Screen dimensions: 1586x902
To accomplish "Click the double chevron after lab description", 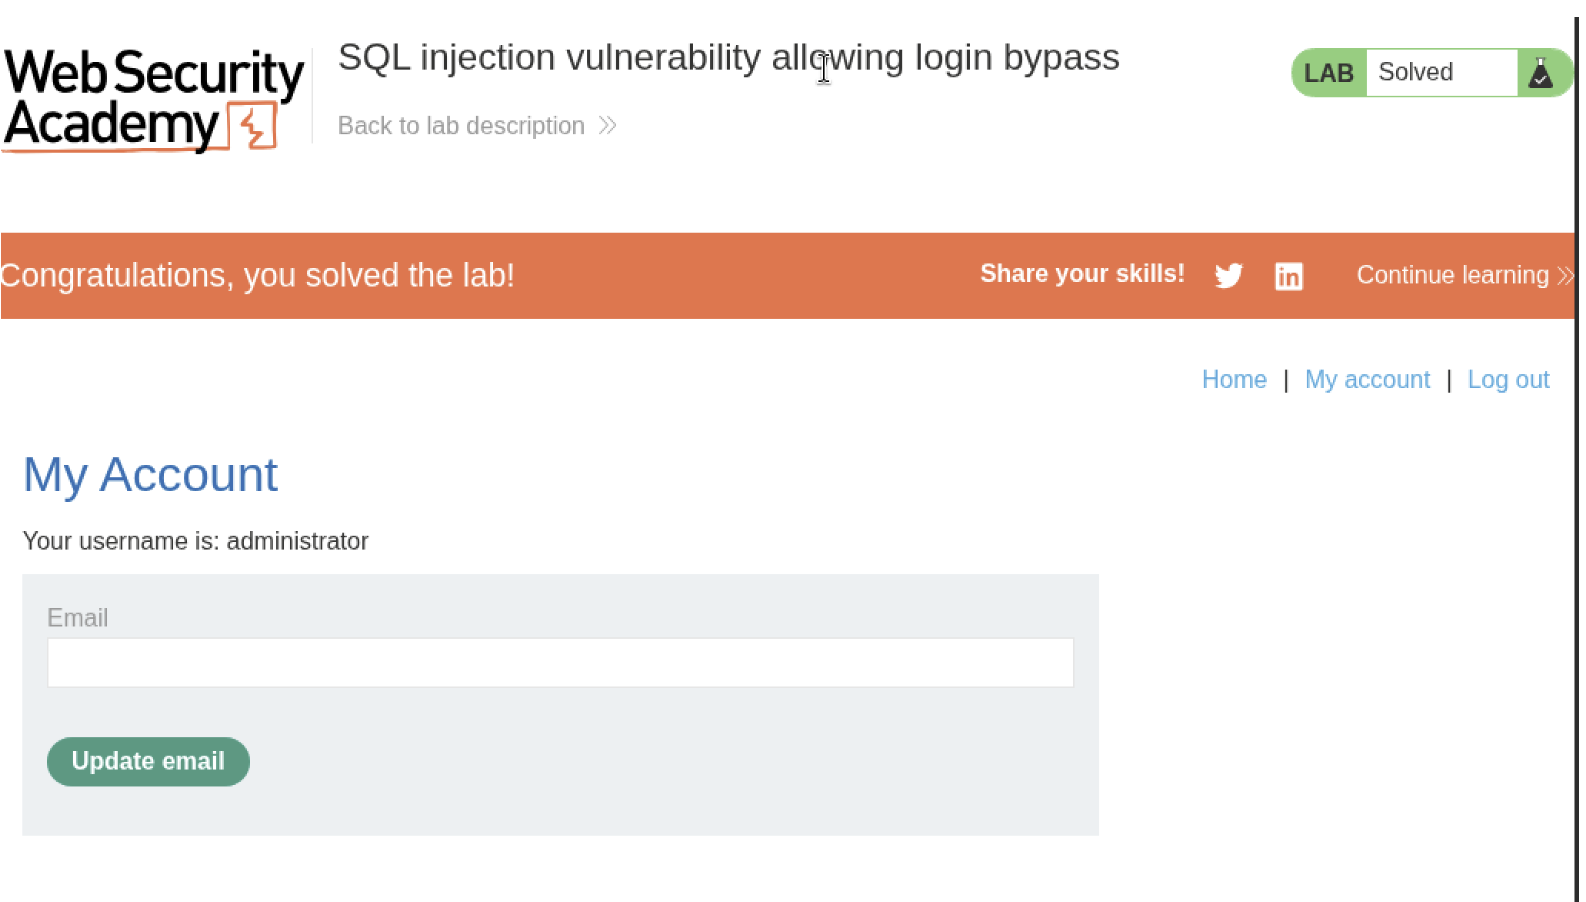I will pos(607,126).
